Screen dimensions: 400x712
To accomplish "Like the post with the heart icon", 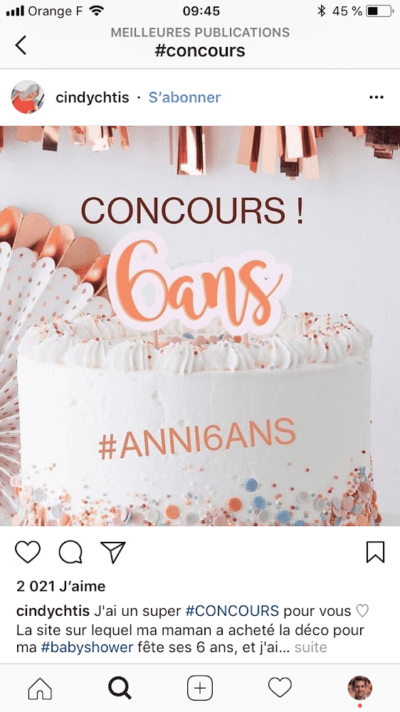I will (28, 552).
